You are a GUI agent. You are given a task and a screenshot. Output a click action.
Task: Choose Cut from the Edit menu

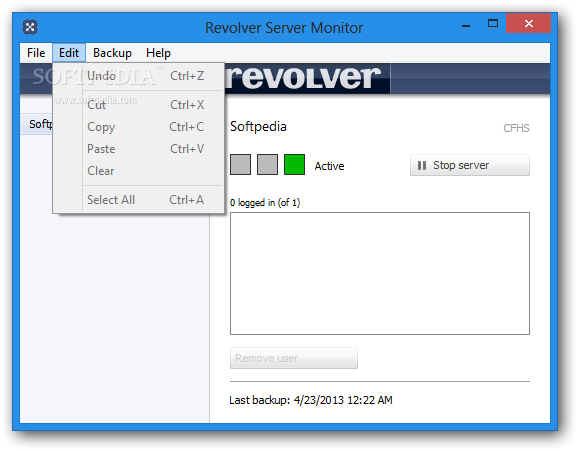[139, 105]
